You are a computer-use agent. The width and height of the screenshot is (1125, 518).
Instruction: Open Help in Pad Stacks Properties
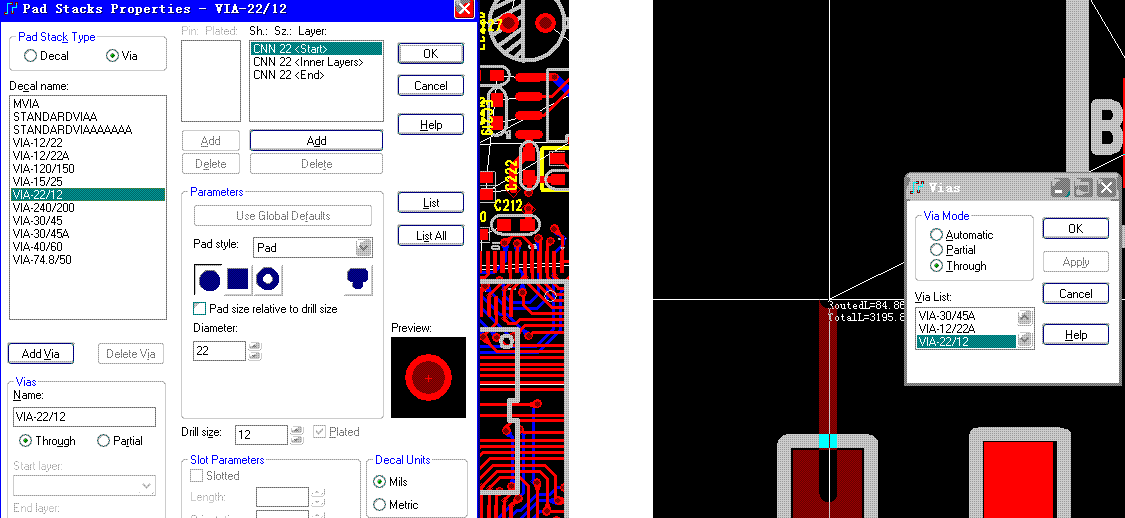(x=430, y=124)
